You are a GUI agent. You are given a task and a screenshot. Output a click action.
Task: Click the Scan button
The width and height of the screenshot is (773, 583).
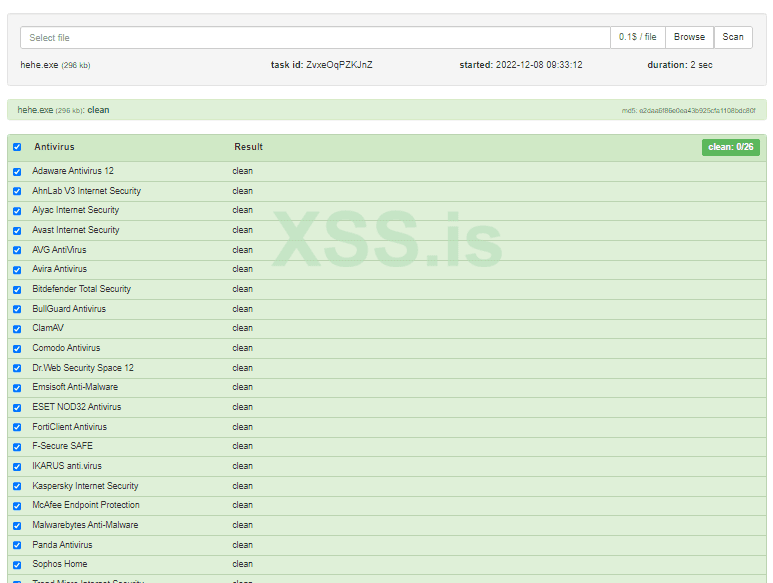pyautogui.click(x=733, y=37)
